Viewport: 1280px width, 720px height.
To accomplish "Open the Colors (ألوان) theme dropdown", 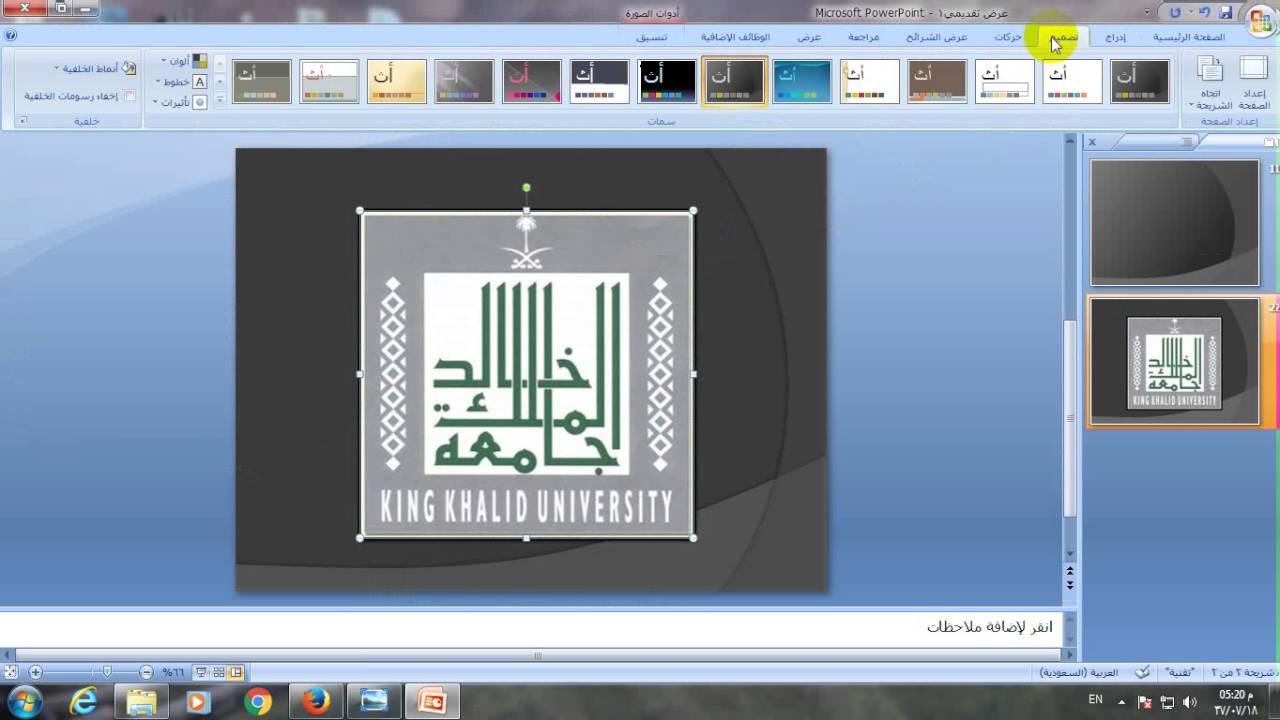I will coord(185,61).
